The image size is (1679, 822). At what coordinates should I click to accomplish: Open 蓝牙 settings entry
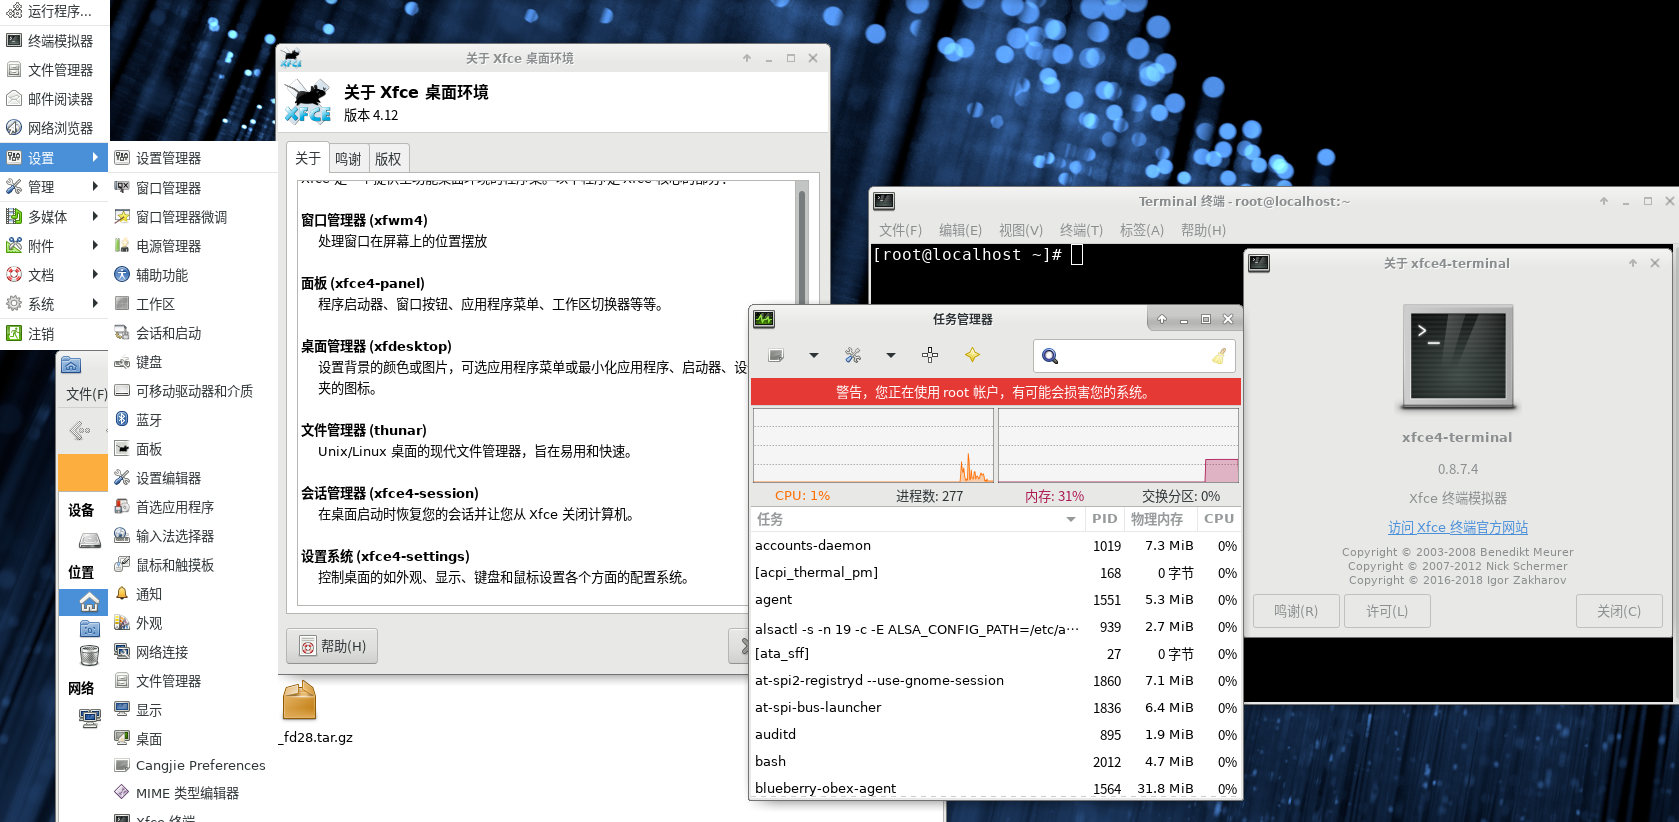tap(192, 420)
